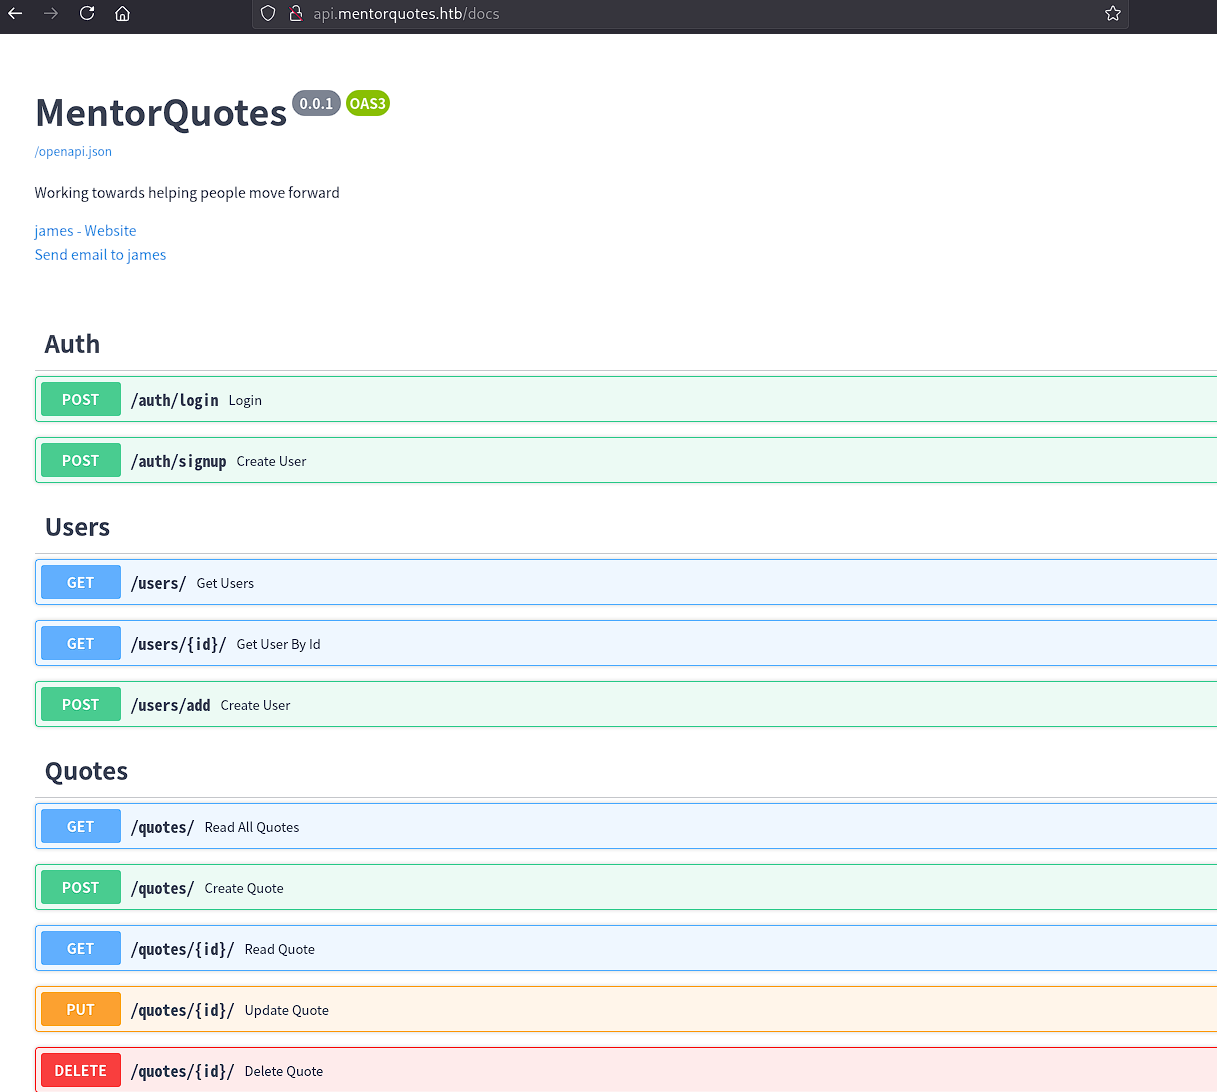Expand the POST /users/add endpoint
1217x1092 pixels.
pos(626,704)
